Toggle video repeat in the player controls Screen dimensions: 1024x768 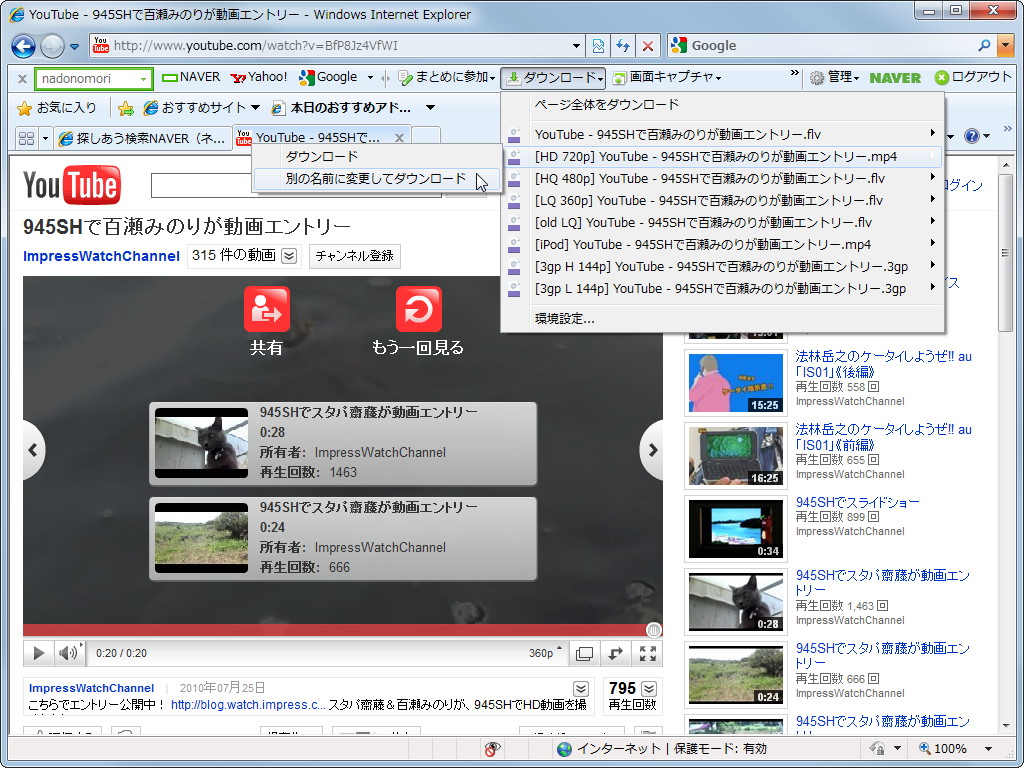pos(614,652)
